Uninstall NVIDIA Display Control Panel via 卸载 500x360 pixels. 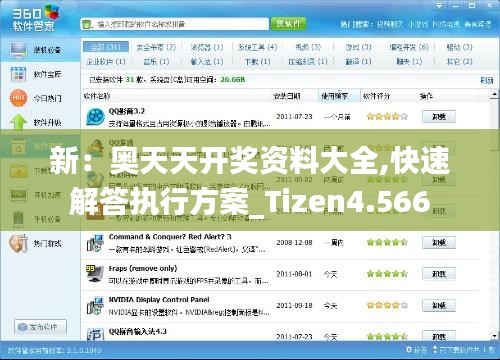(439, 305)
